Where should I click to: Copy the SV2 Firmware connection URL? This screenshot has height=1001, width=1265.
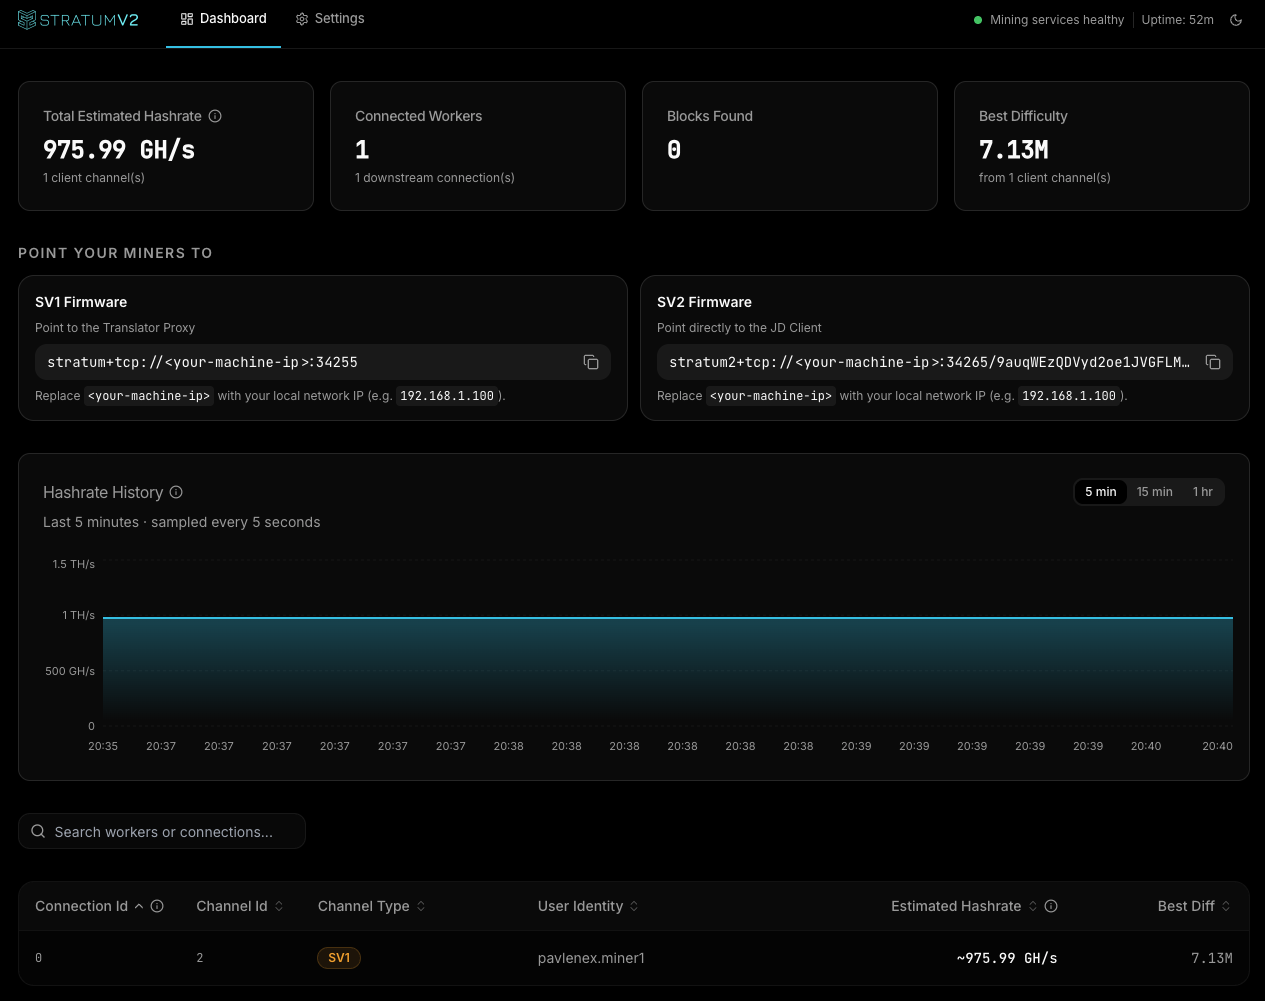point(1213,362)
